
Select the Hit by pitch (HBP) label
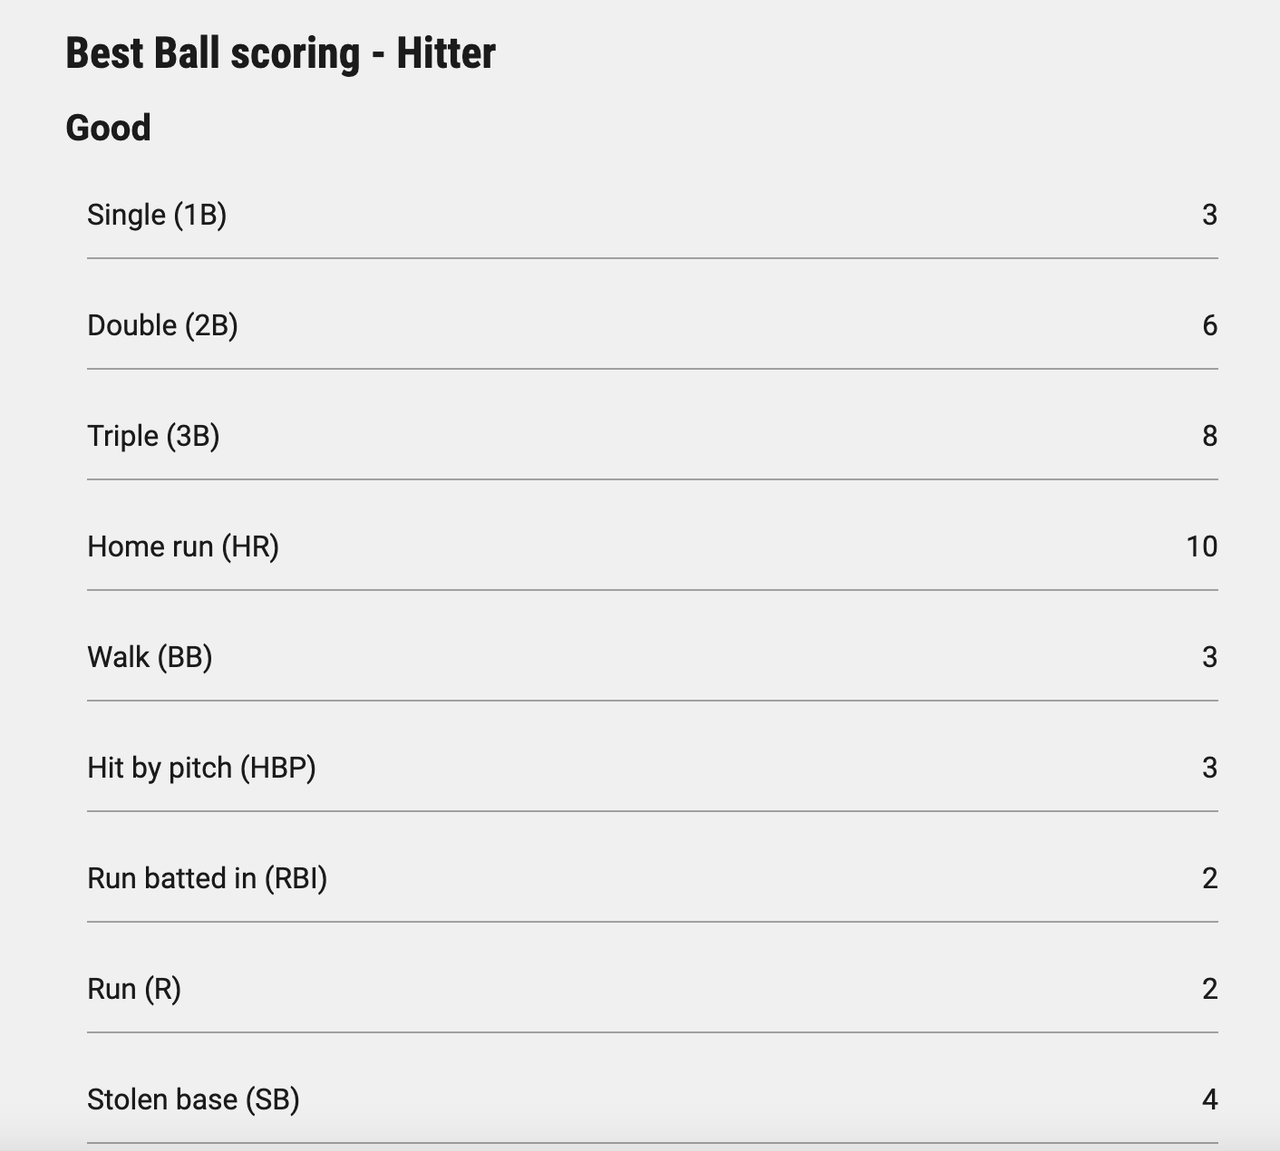201,768
